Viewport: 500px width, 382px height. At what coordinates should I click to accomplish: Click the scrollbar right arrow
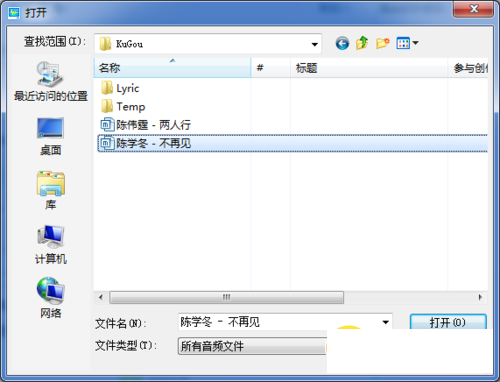[x=480, y=297]
